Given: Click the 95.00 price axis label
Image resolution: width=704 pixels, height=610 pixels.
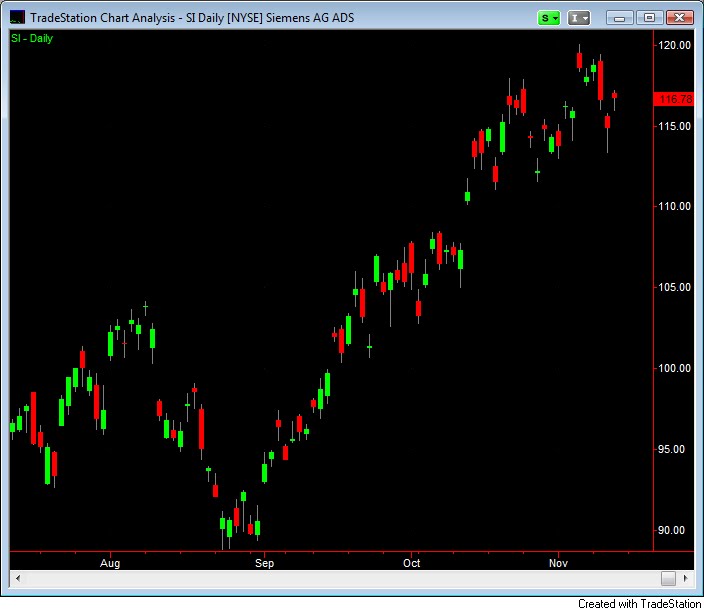Looking at the screenshot, I should (x=674, y=449).
